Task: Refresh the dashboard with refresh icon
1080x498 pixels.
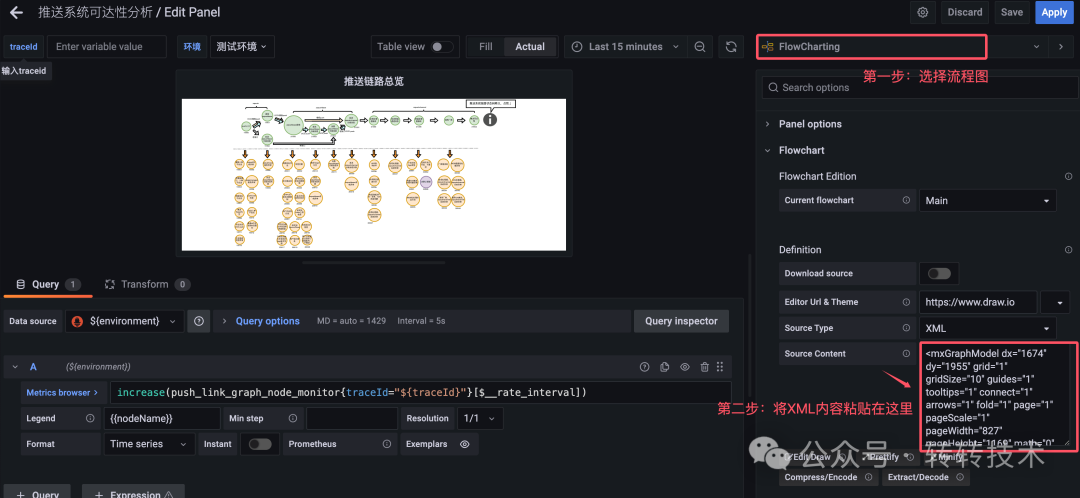Action: (731, 47)
